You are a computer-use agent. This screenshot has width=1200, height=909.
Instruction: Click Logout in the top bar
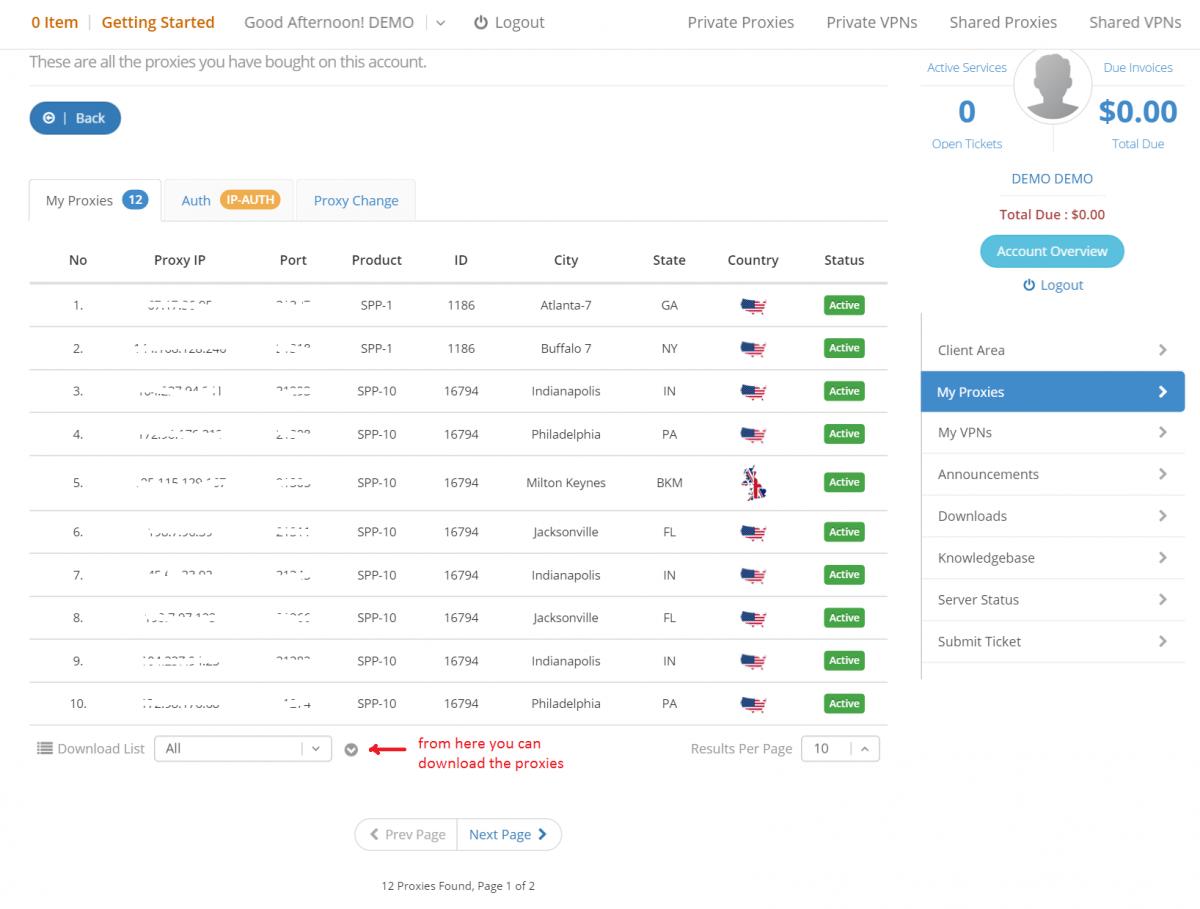(x=509, y=22)
